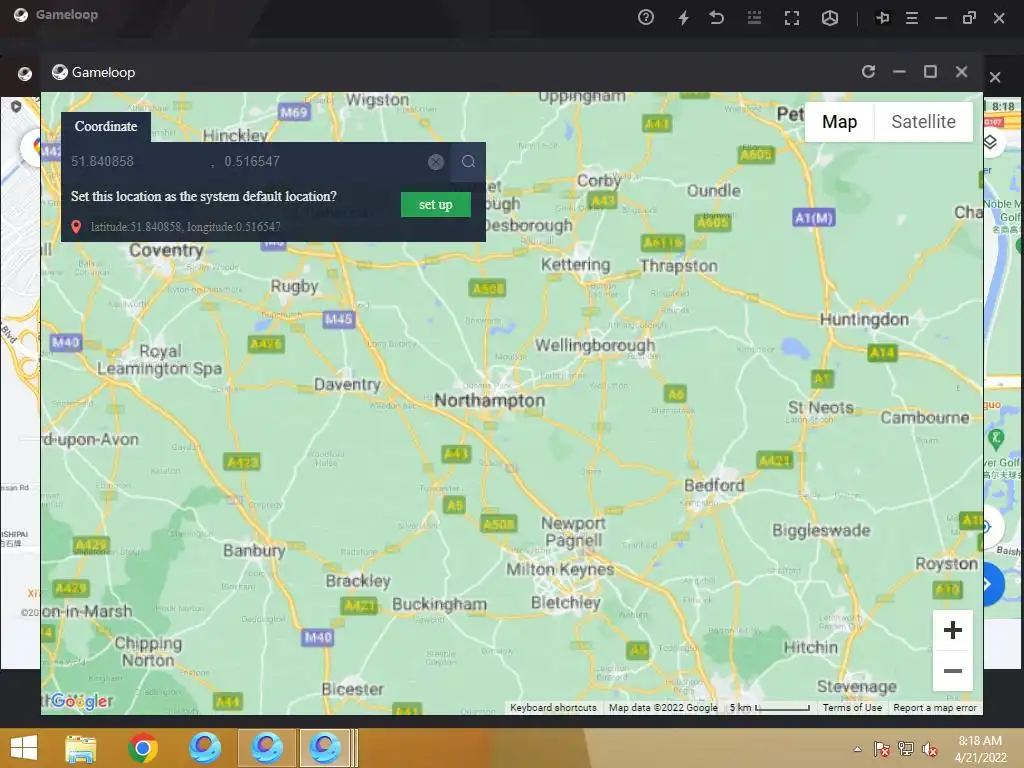This screenshot has width=1024, height=768.
Task: Click the Coventry map label
Action: pyautogui.click(x=166, y=250)
